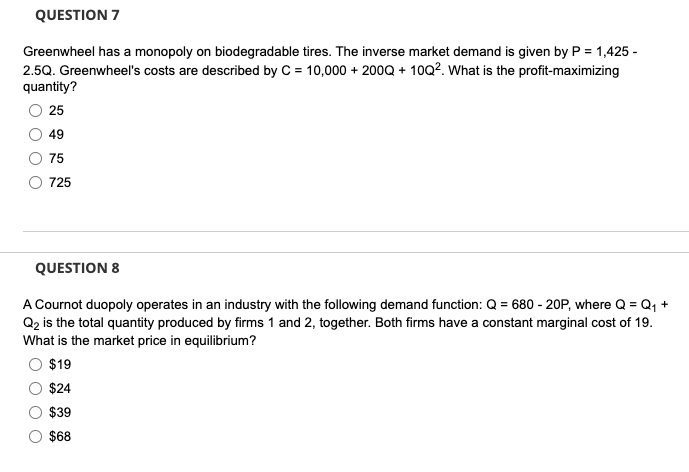Click the QUESTION 8 heading

tap(77, 268)
